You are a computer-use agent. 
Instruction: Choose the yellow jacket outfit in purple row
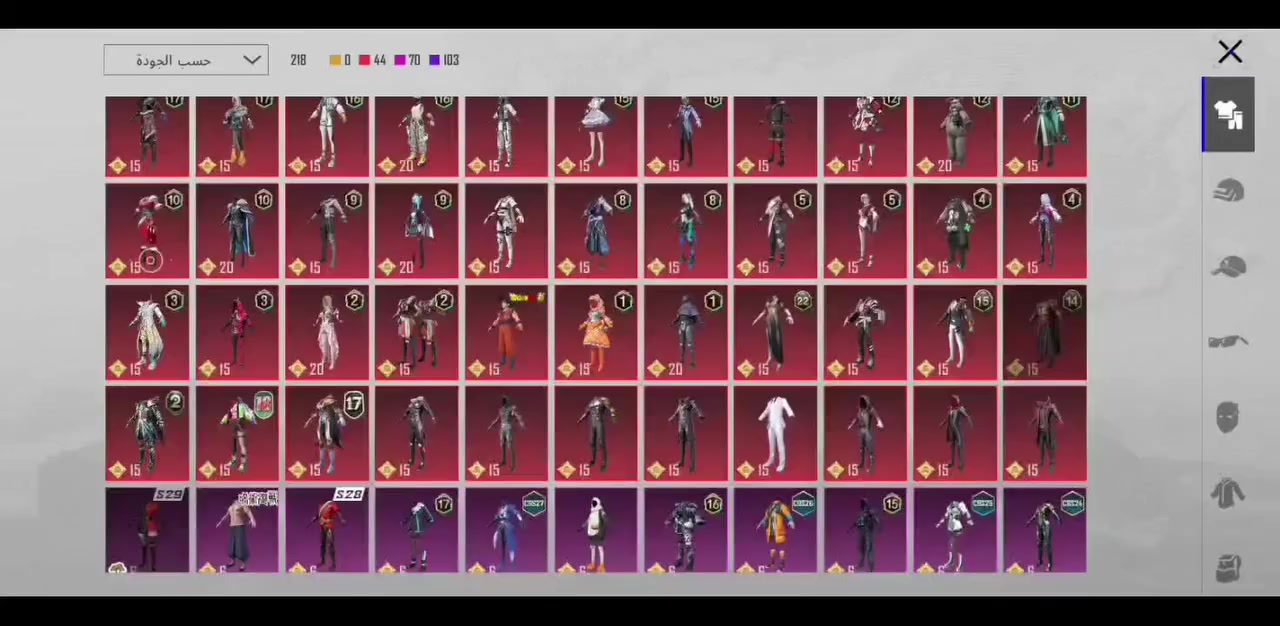(775, 530)
